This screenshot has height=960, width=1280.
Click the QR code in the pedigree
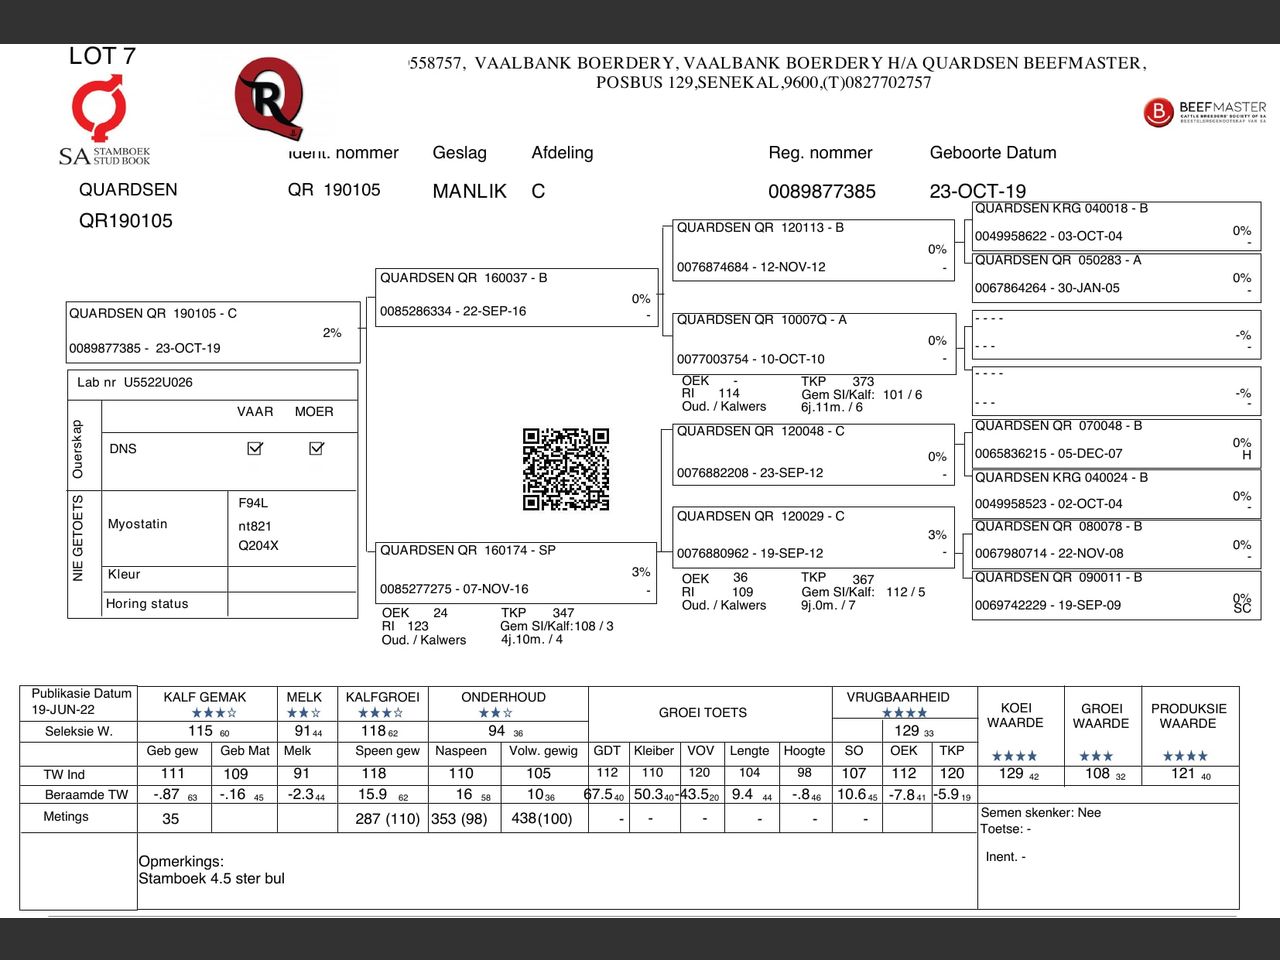(566, 469)
